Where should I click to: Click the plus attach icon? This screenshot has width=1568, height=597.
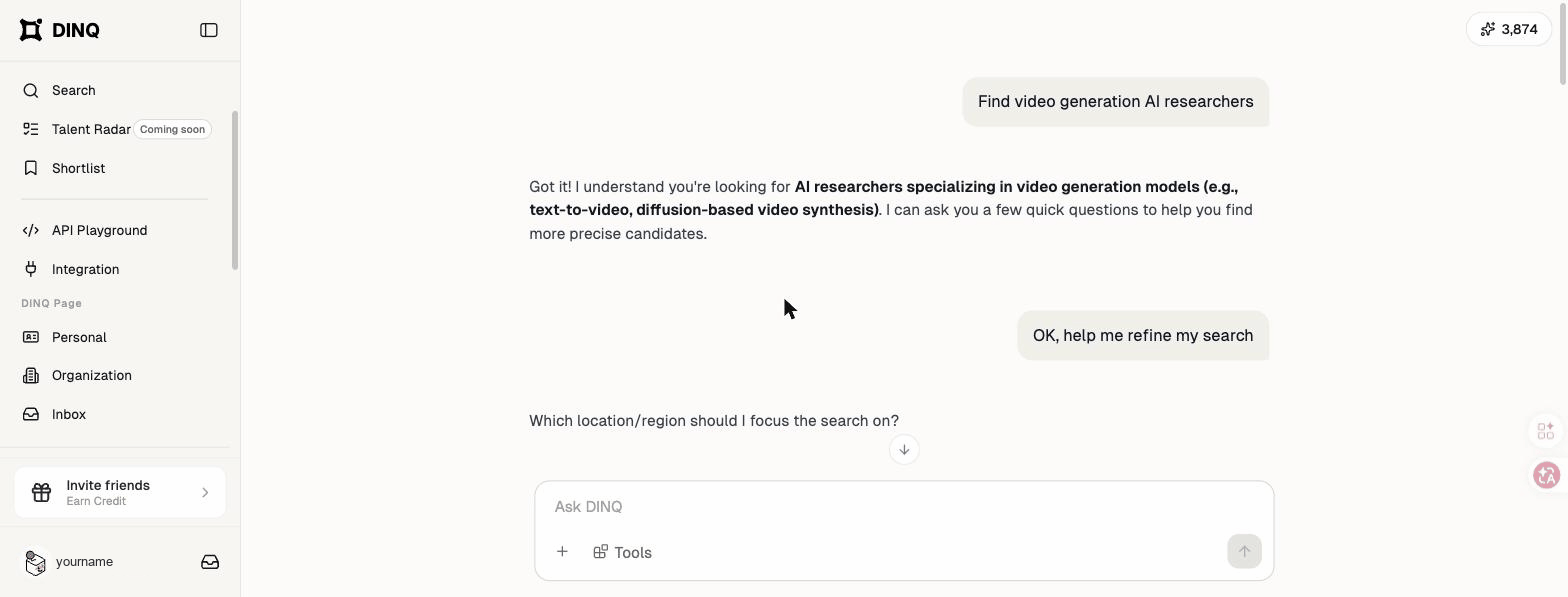point(562,552)
